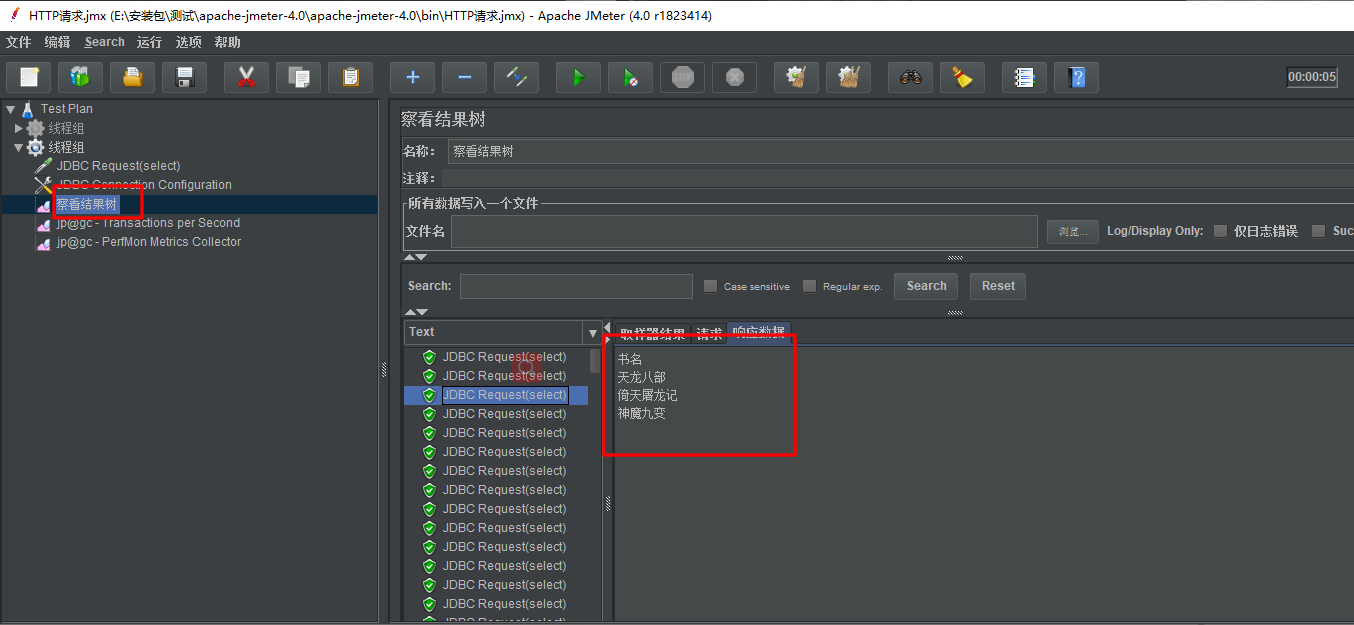Open the 编辑 menu
The height and width of the screenshot is (625, 1354).
[58, 42]
